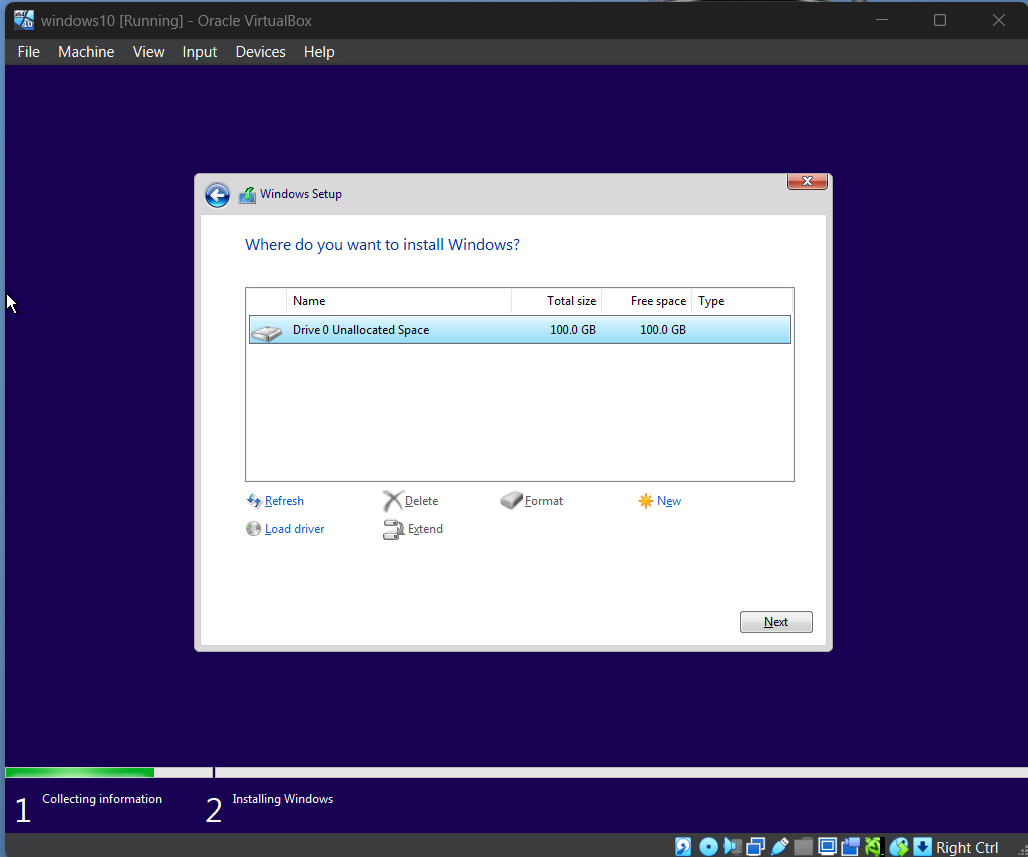This screenshot has width=1028, height=857.
Task: Click the Right Ctrl host key label
Action: 967,847
